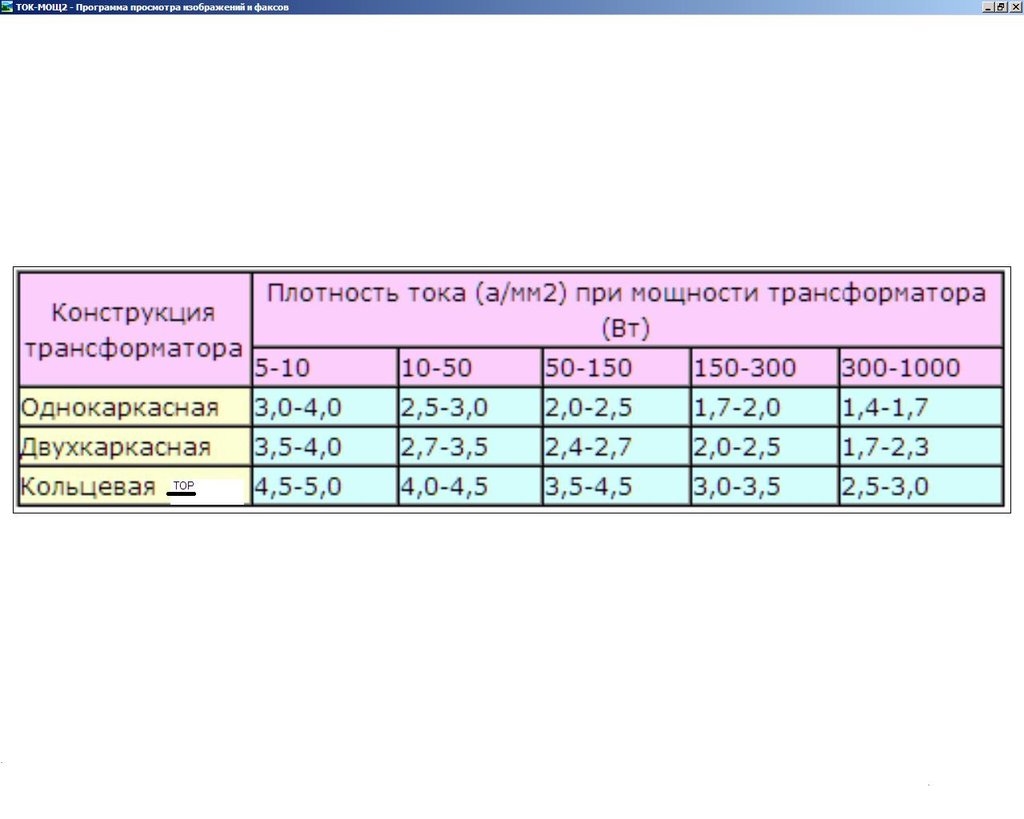Select the '5-10' power range header
1024x819 pixels.
(325, 368)
